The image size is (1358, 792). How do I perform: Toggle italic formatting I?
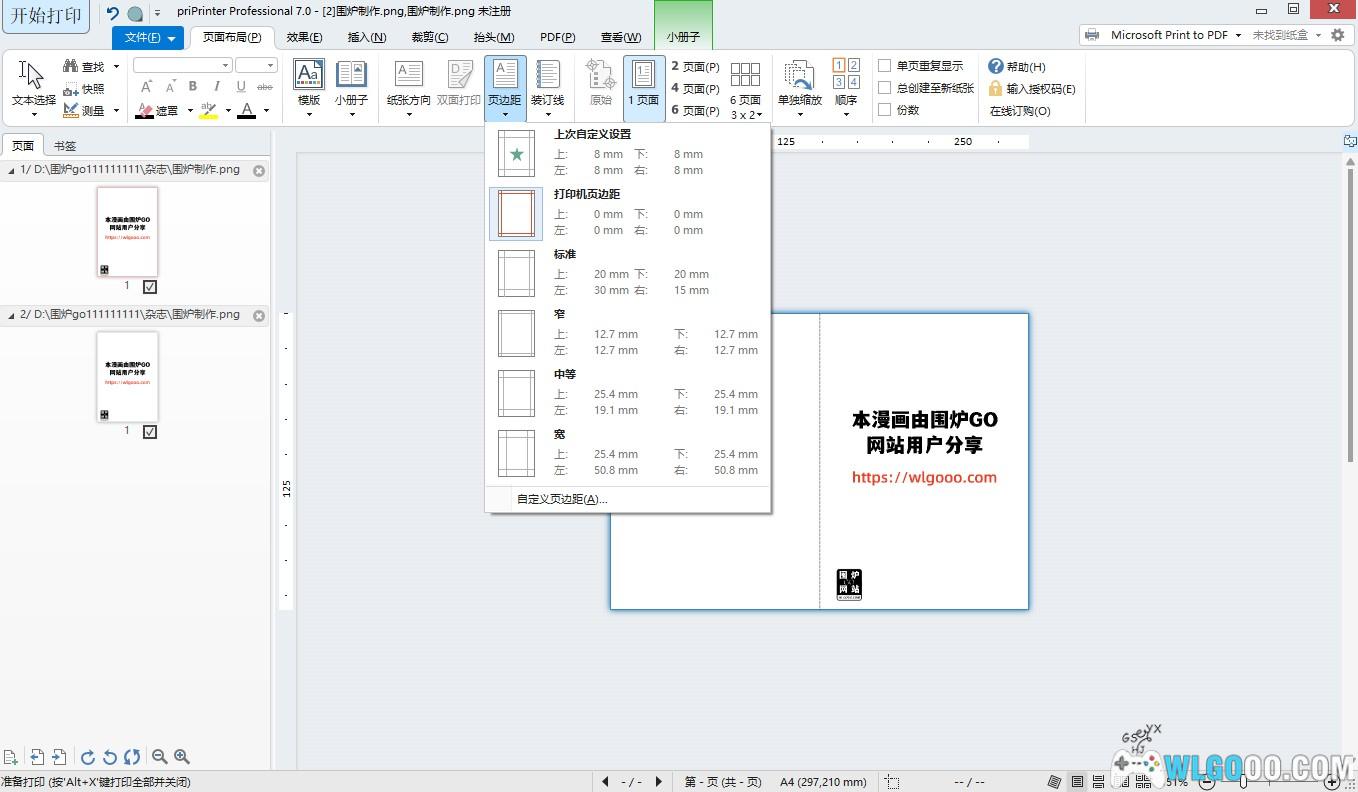tap(217, 87)
